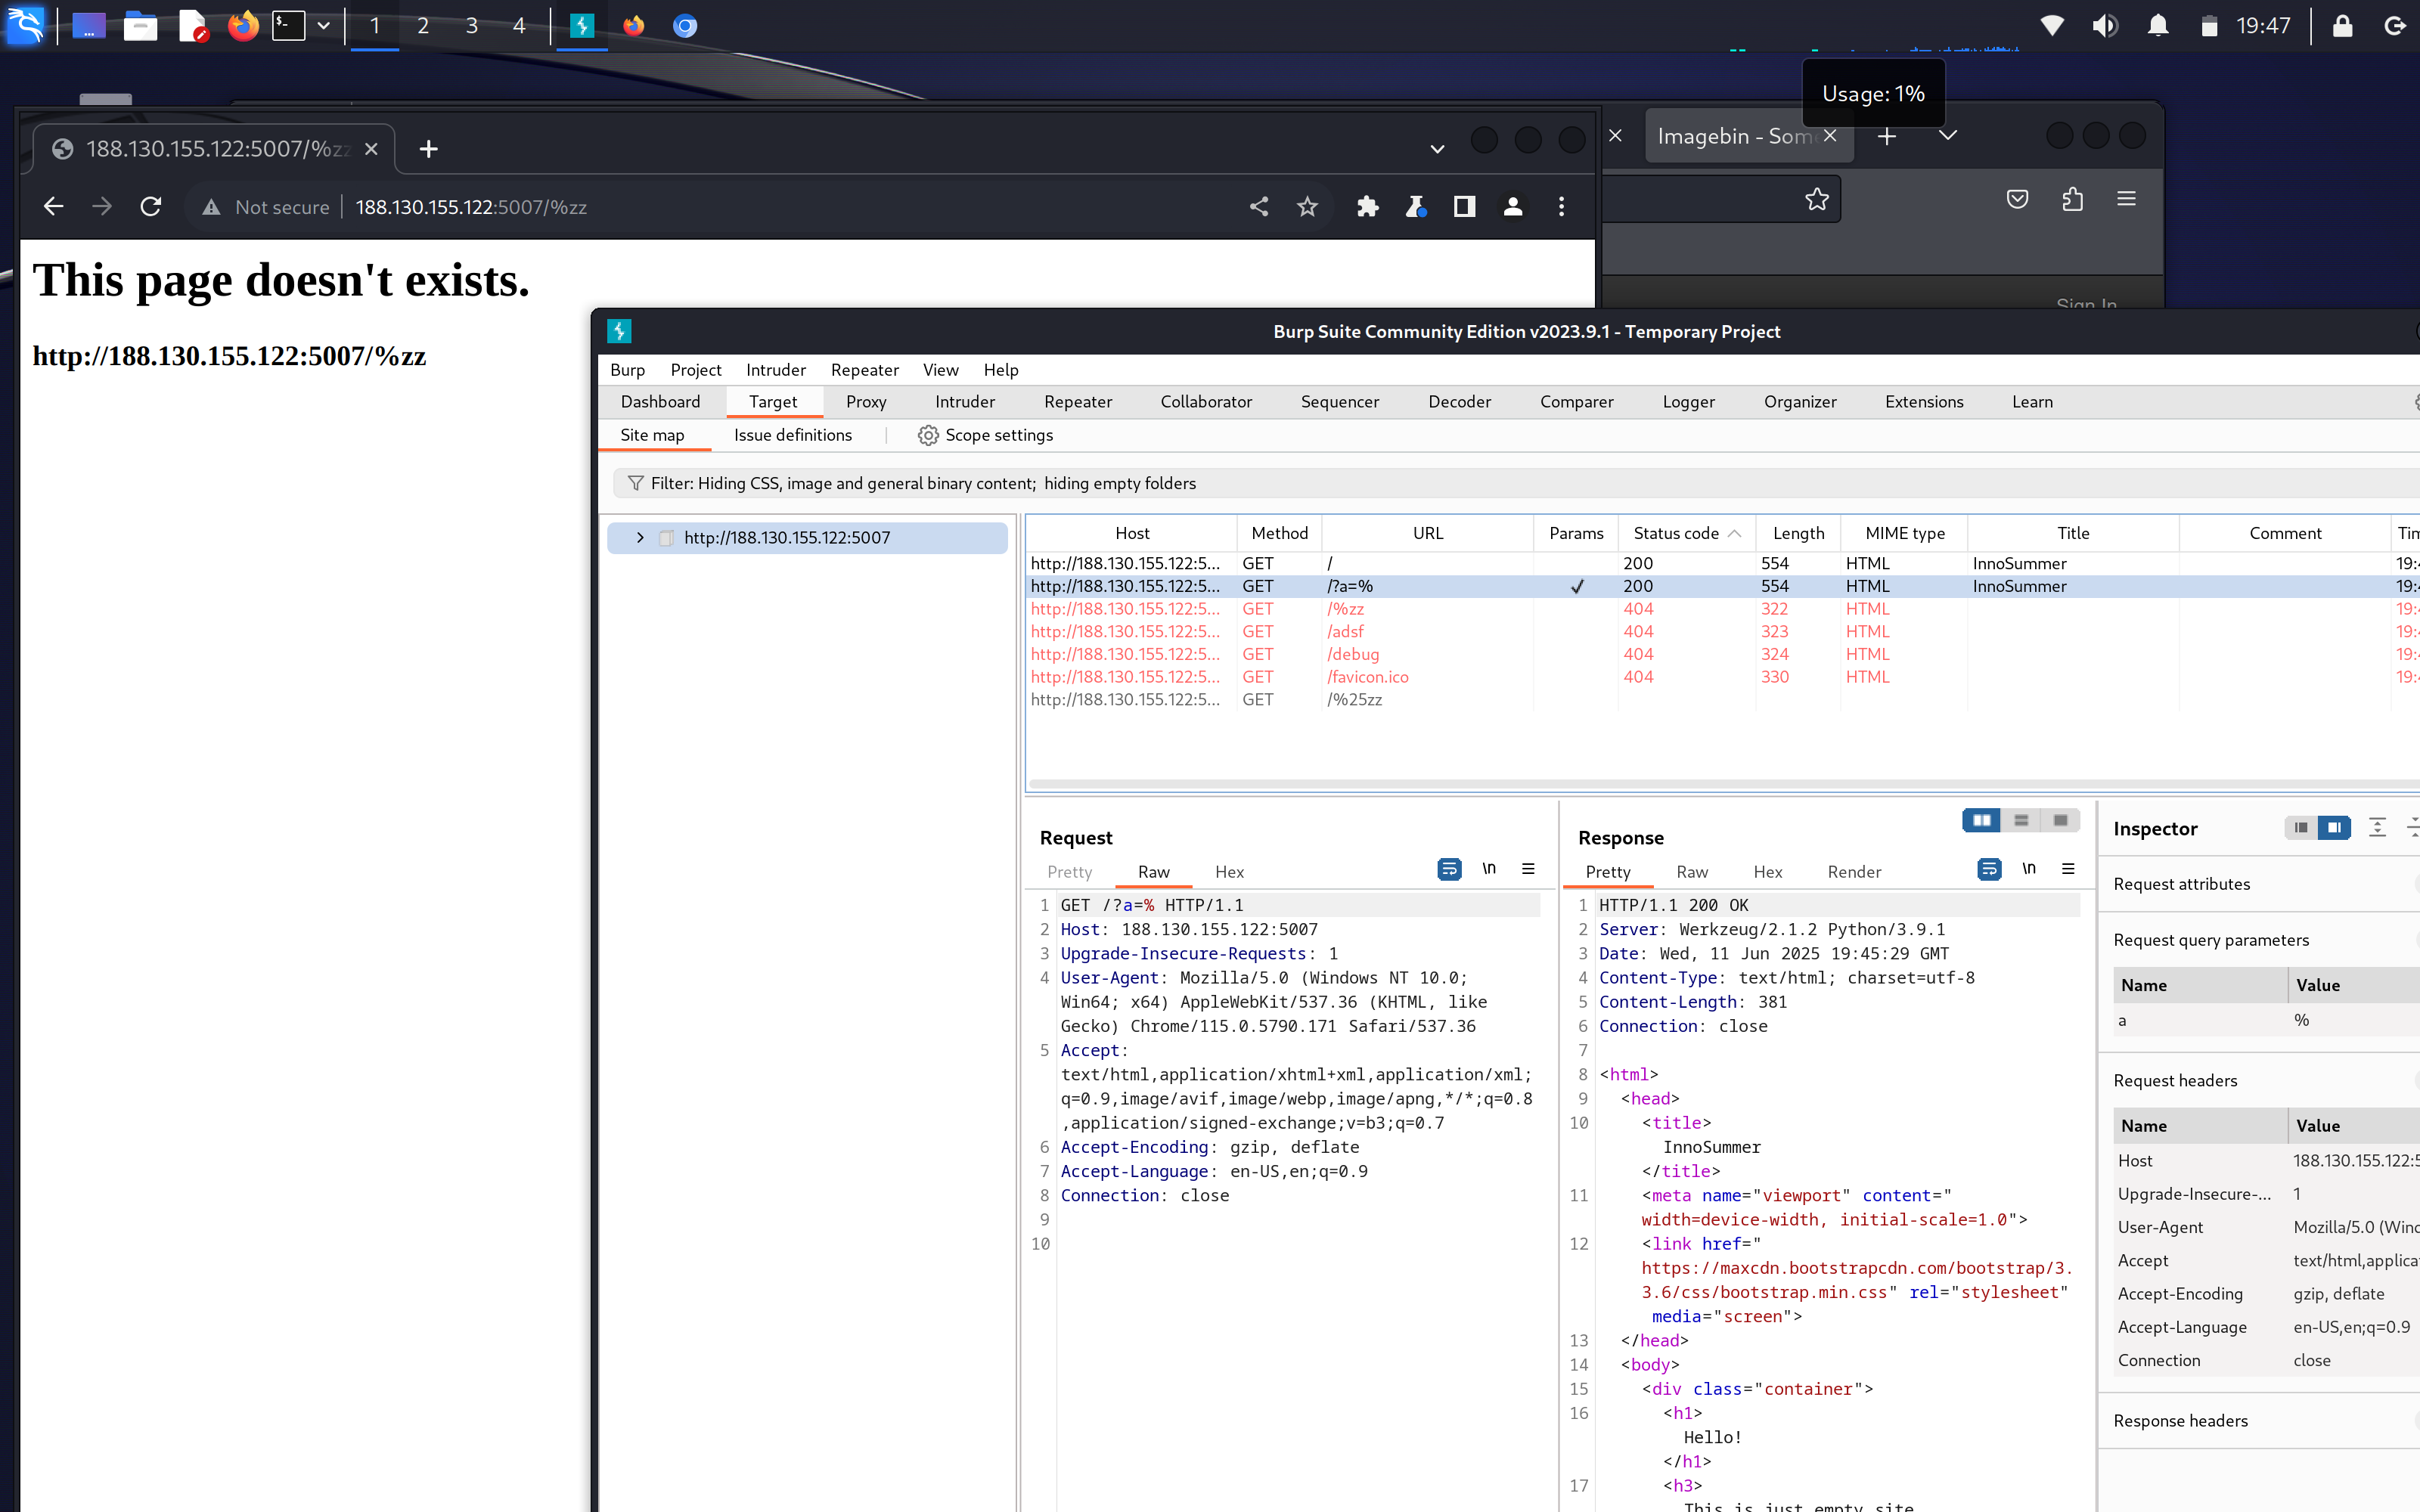The image size is (2420, 1512).
Task: Launch Firefox from the taskbar launcher
Action: pyautogui.click(x=243, y=26)
